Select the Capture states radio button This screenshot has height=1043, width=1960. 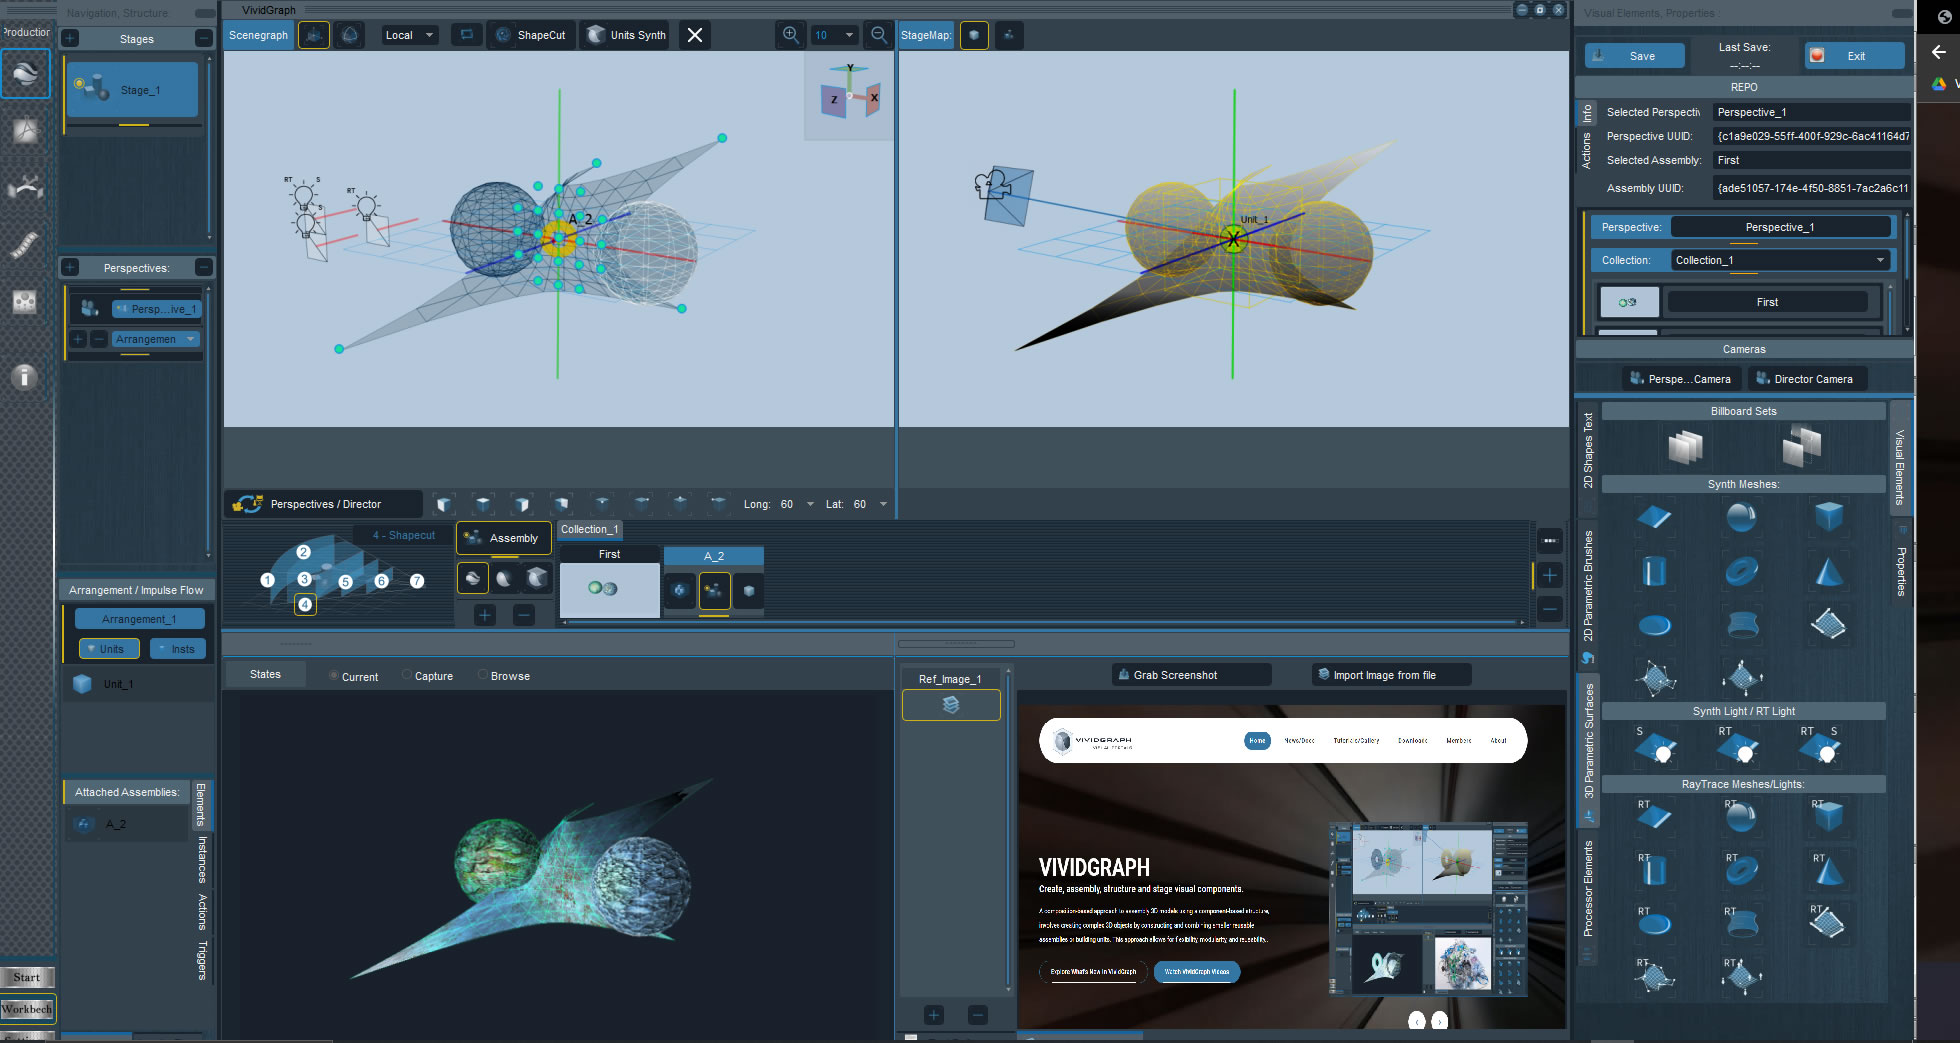407,676
